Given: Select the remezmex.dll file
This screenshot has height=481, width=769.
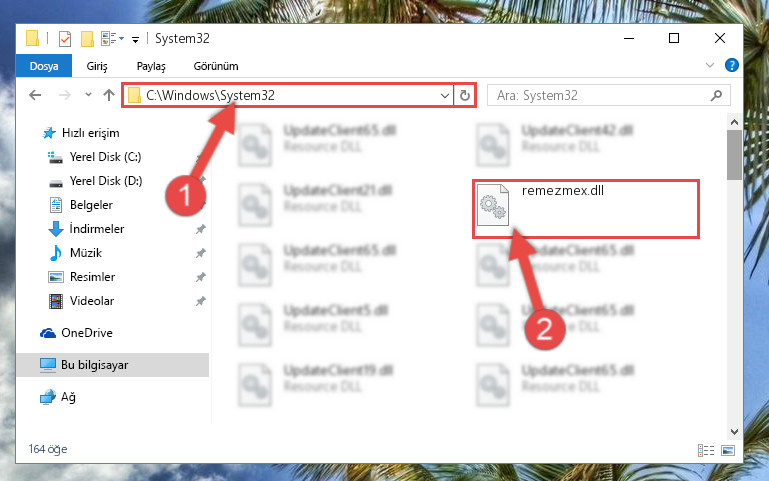Looking at the screenshot, I should (x=586, y=209).
